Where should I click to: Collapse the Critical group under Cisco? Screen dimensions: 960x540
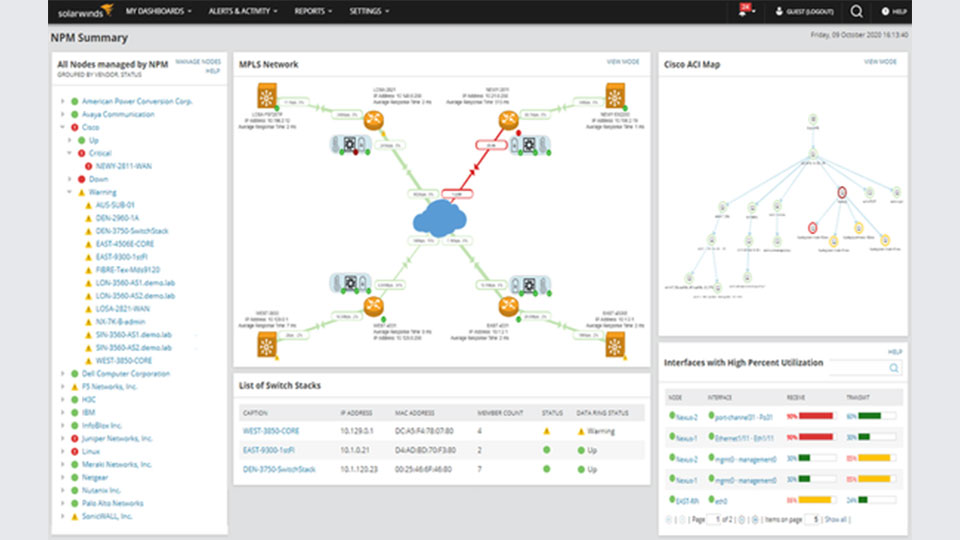coord(69,153)
